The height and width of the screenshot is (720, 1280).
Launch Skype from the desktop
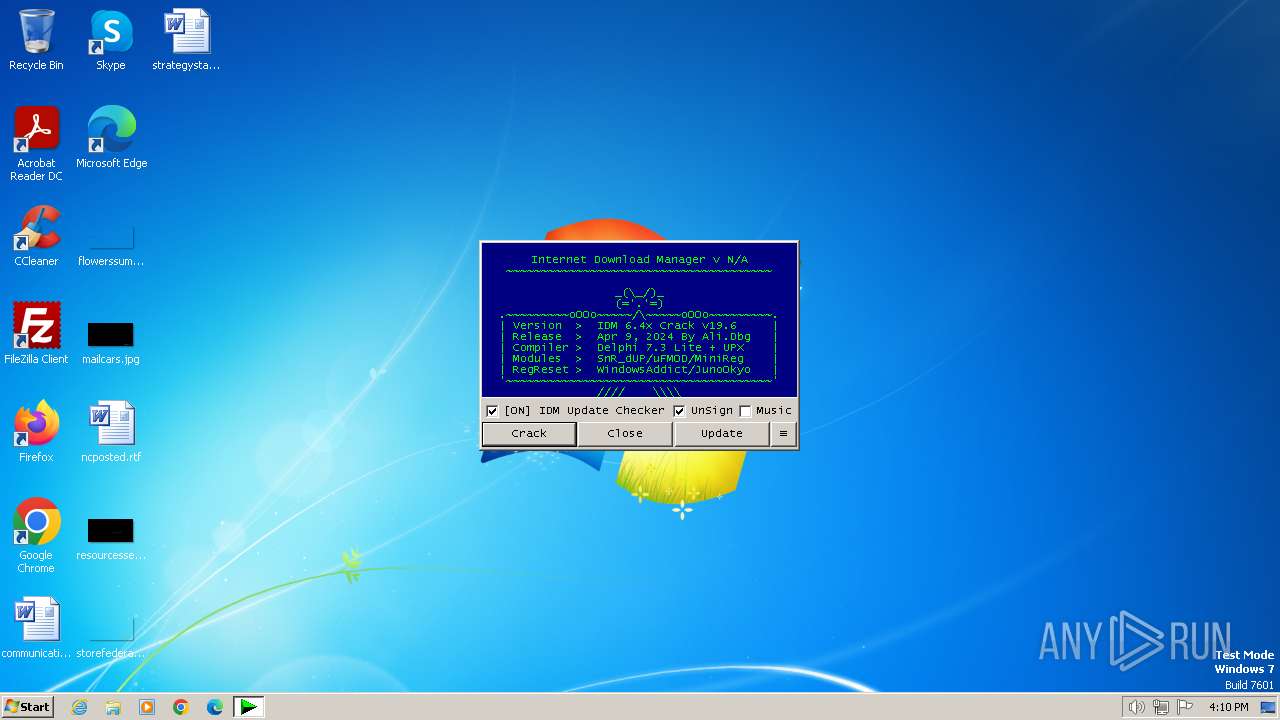click(x=111, y=40)
